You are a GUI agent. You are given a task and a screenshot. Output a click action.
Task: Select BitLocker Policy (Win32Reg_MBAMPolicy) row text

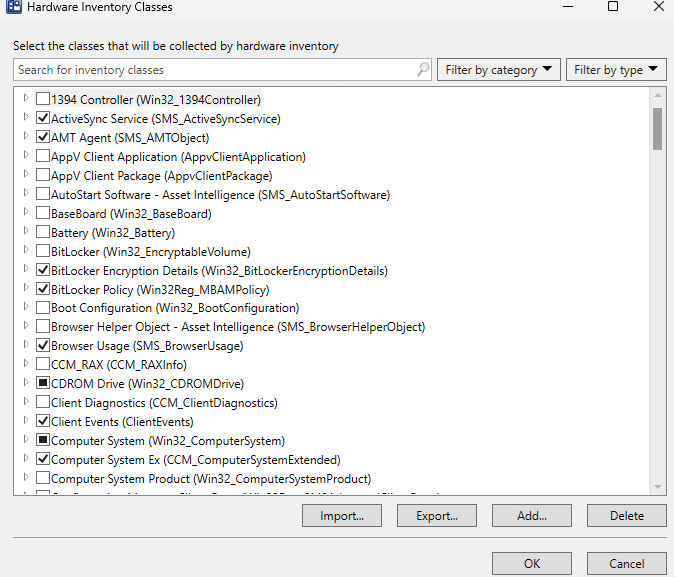[x=160, y=290]
